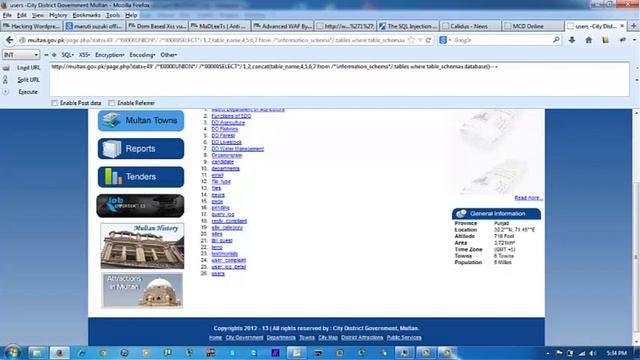Expand the XSS dropdown menu
Image resolution: width=640 pixels, height=360 pixels.
click(x=84, y=55)
